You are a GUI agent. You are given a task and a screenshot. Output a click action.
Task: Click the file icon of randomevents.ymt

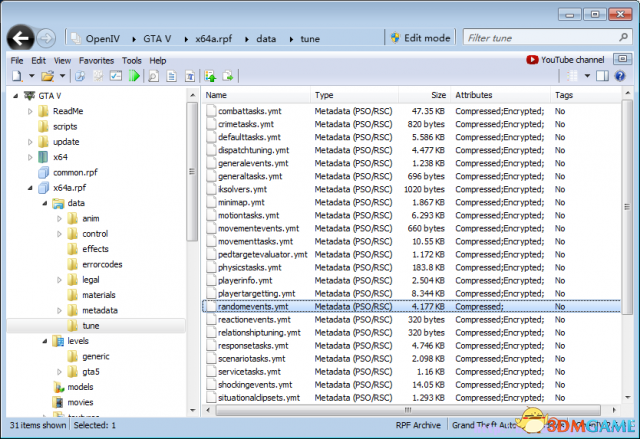pos(211,306)
